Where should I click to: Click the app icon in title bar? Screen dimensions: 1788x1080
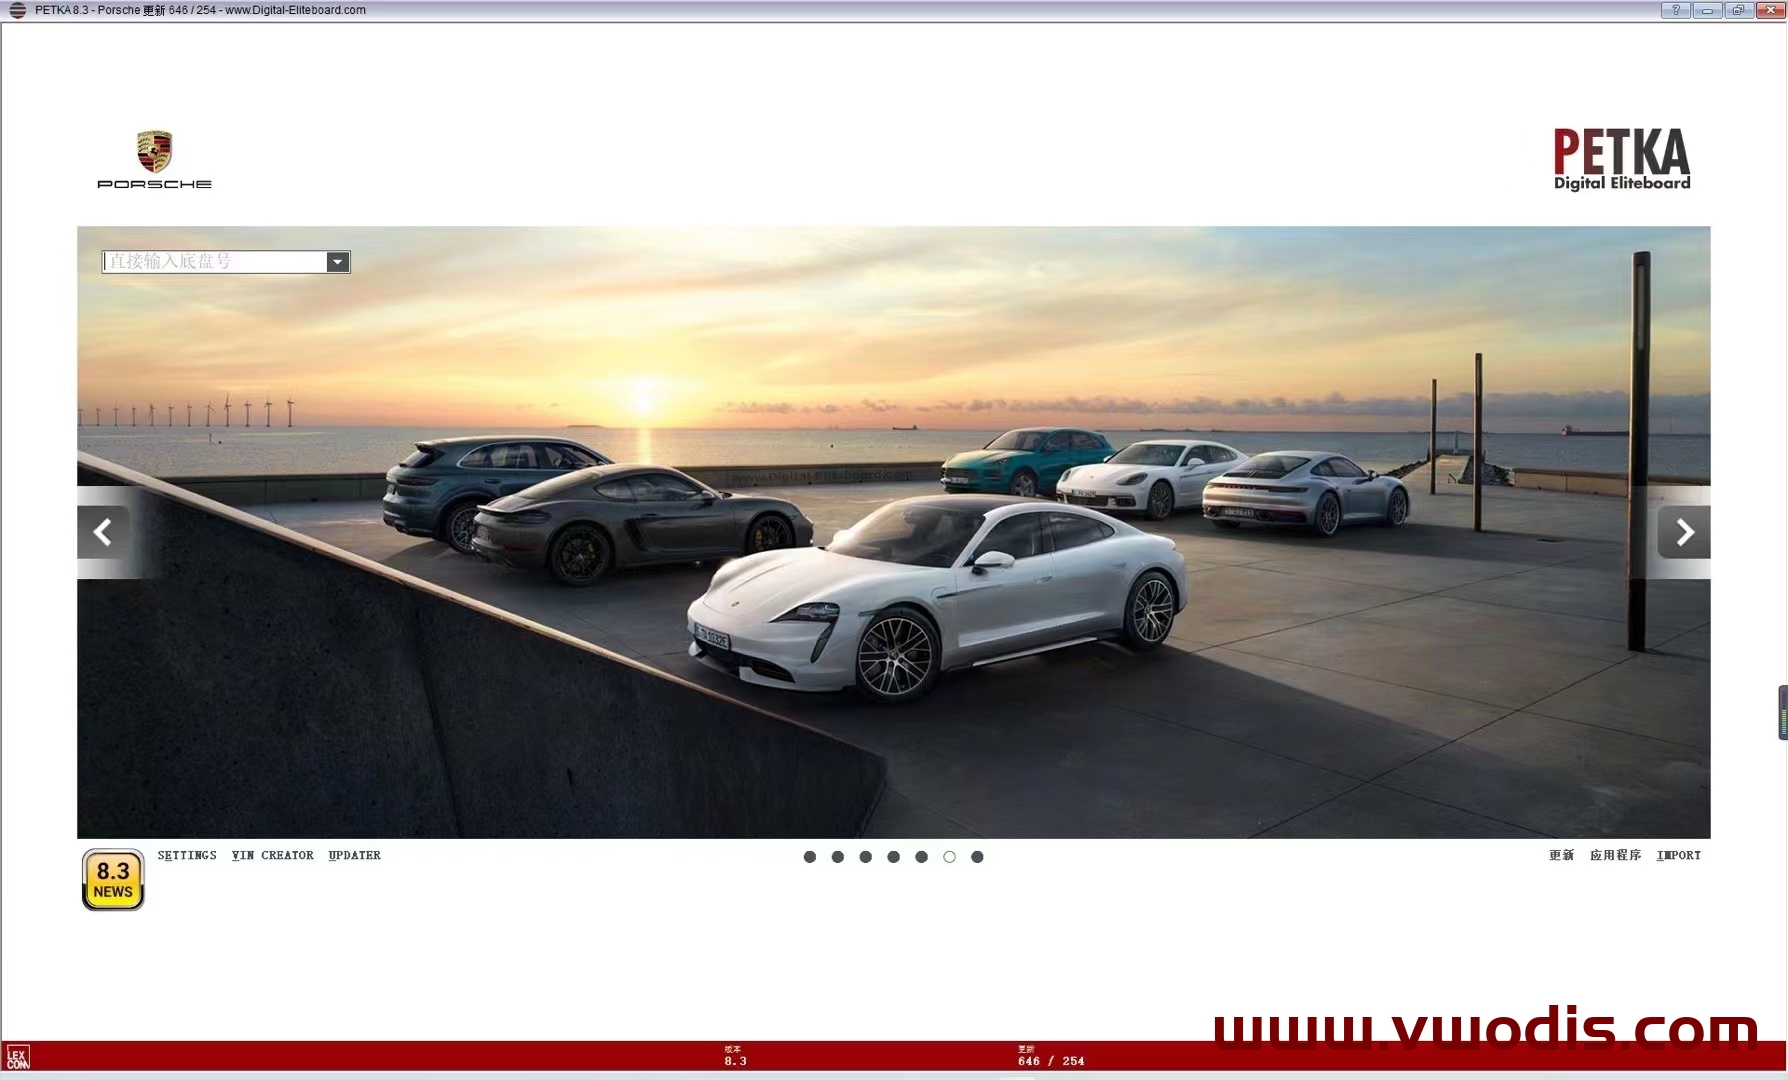[17, 10]
